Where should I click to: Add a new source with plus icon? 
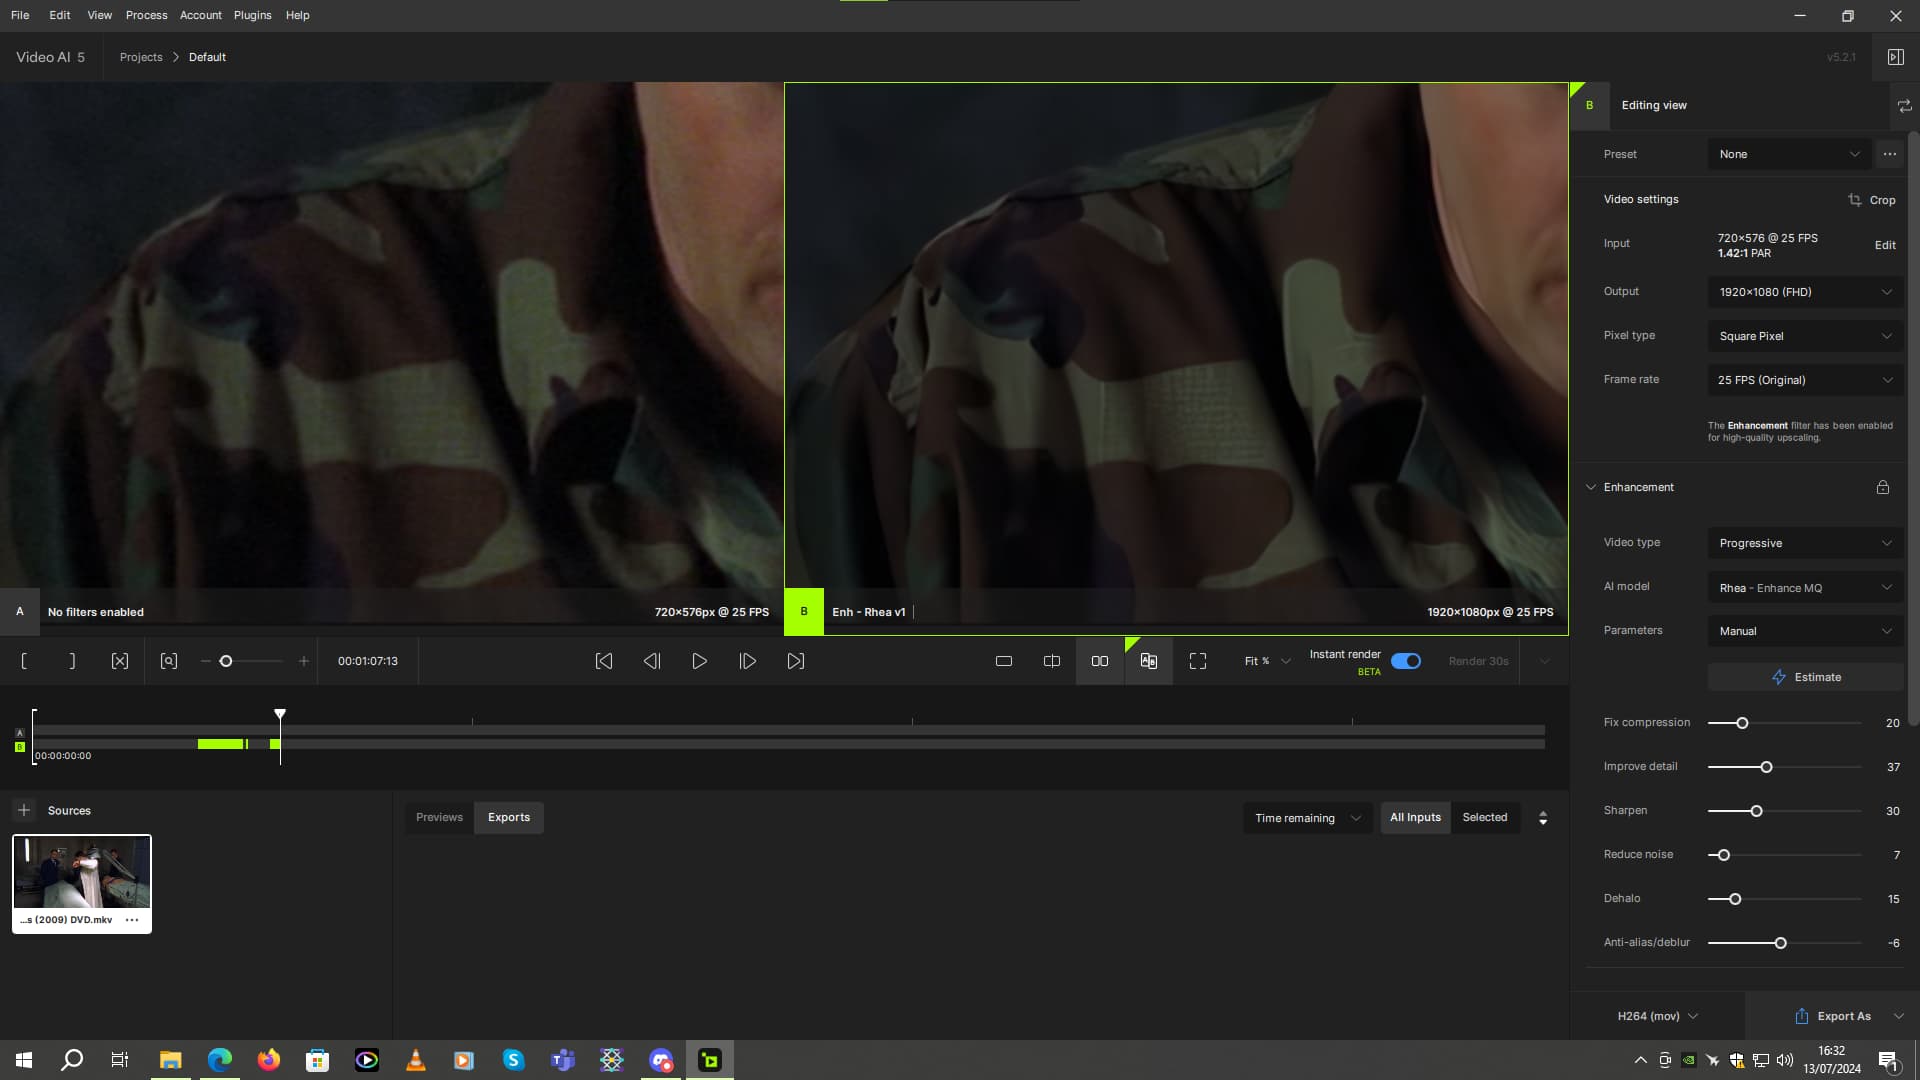[x=24, y=810]
